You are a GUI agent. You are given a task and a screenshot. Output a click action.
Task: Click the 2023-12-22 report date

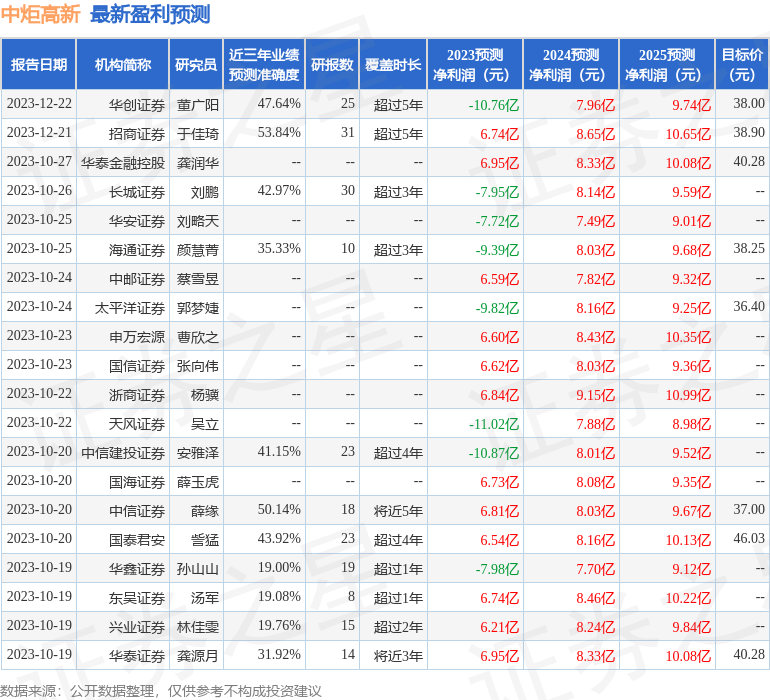pos(39,104)
